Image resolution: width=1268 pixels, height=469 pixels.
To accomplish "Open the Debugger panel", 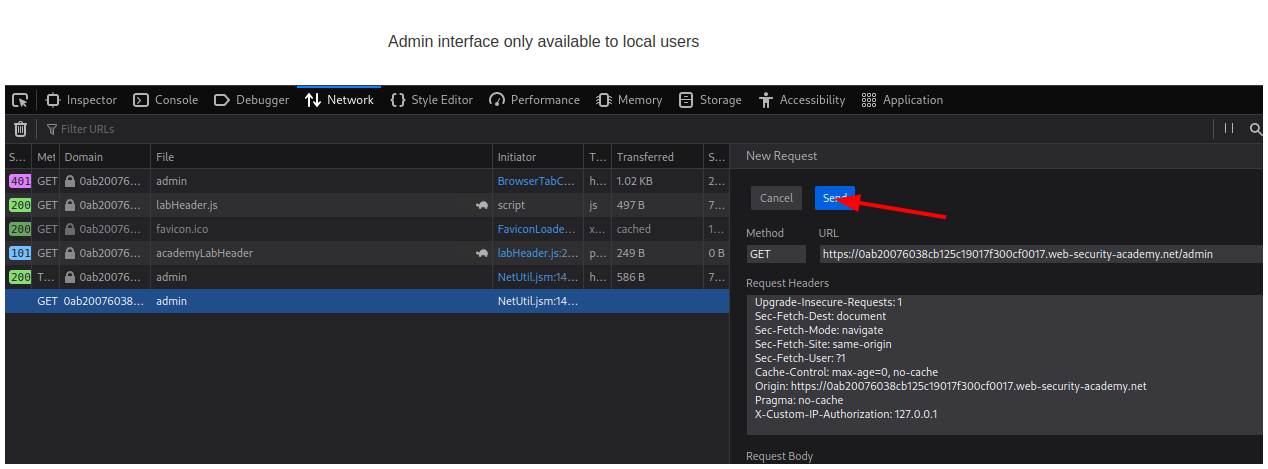I will (252, 100).
